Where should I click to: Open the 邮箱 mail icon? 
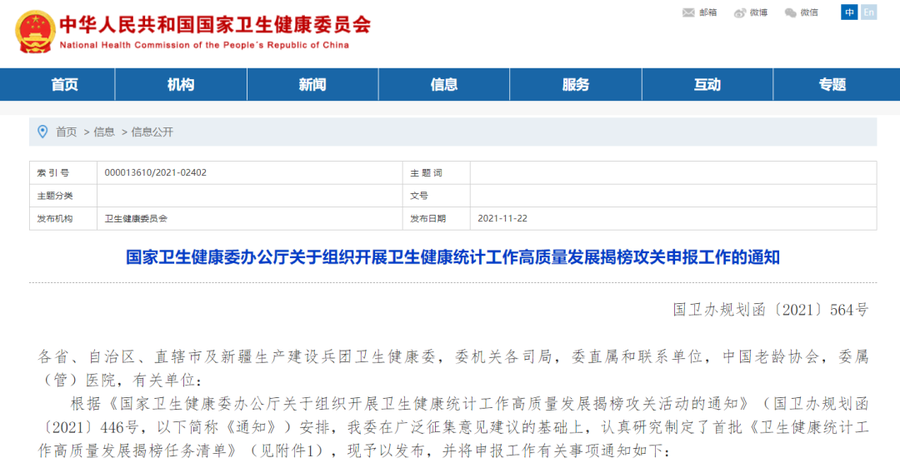tap(688, 13)
